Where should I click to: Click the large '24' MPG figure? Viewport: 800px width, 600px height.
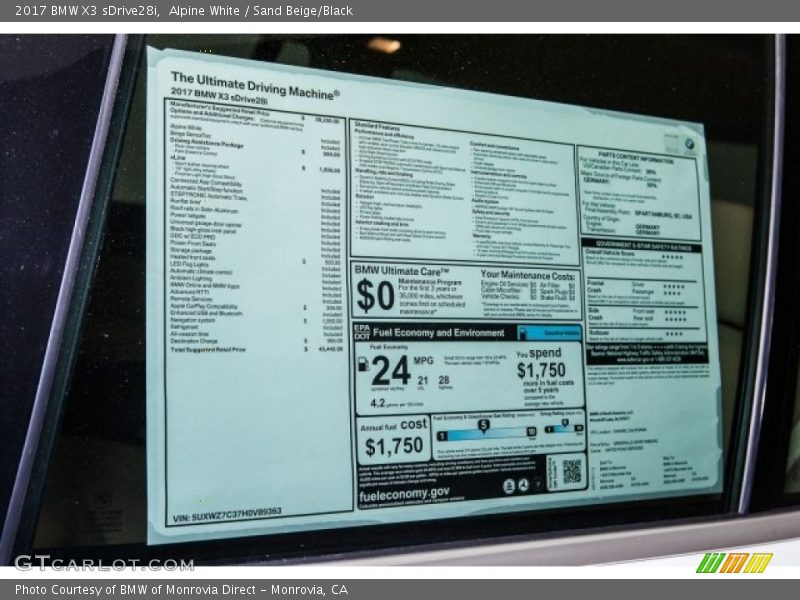pos(391,371)
